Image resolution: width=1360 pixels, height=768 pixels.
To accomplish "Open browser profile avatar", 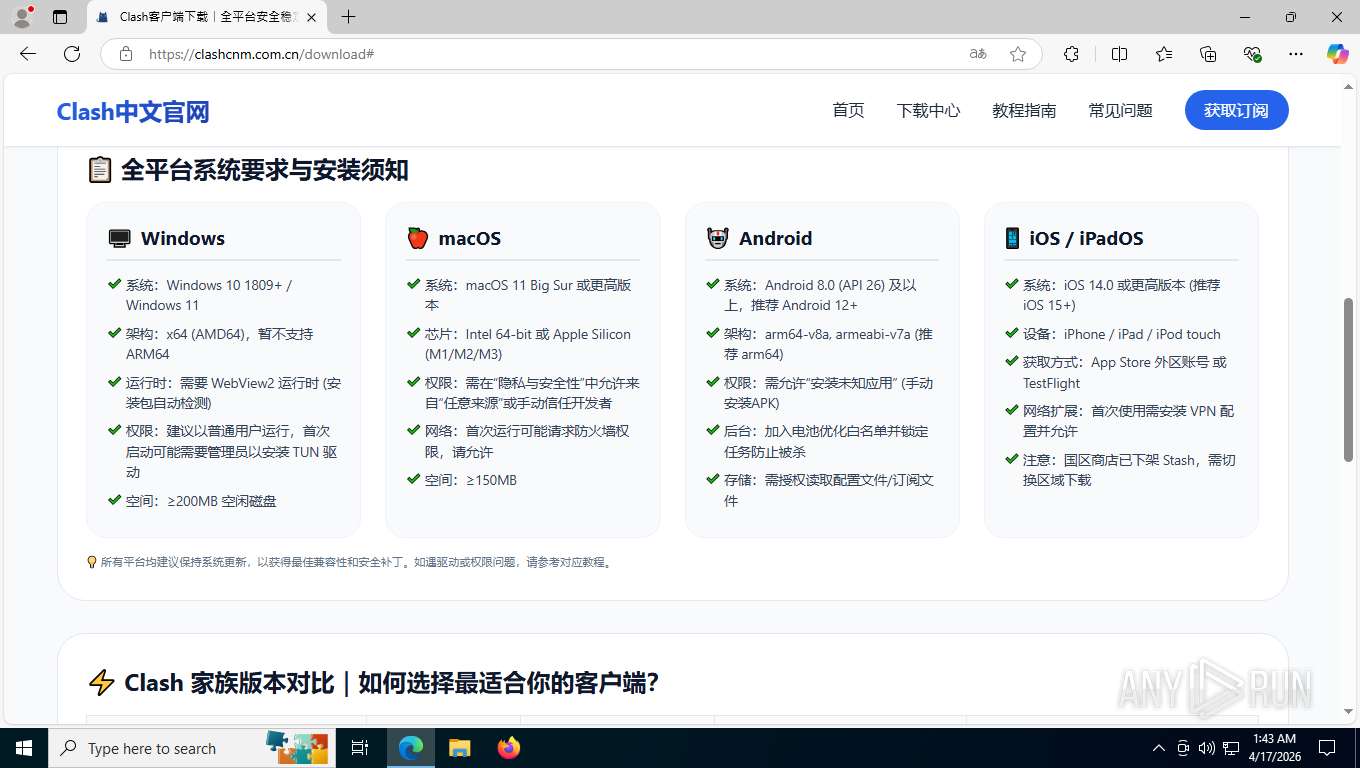I will [22, 17].
